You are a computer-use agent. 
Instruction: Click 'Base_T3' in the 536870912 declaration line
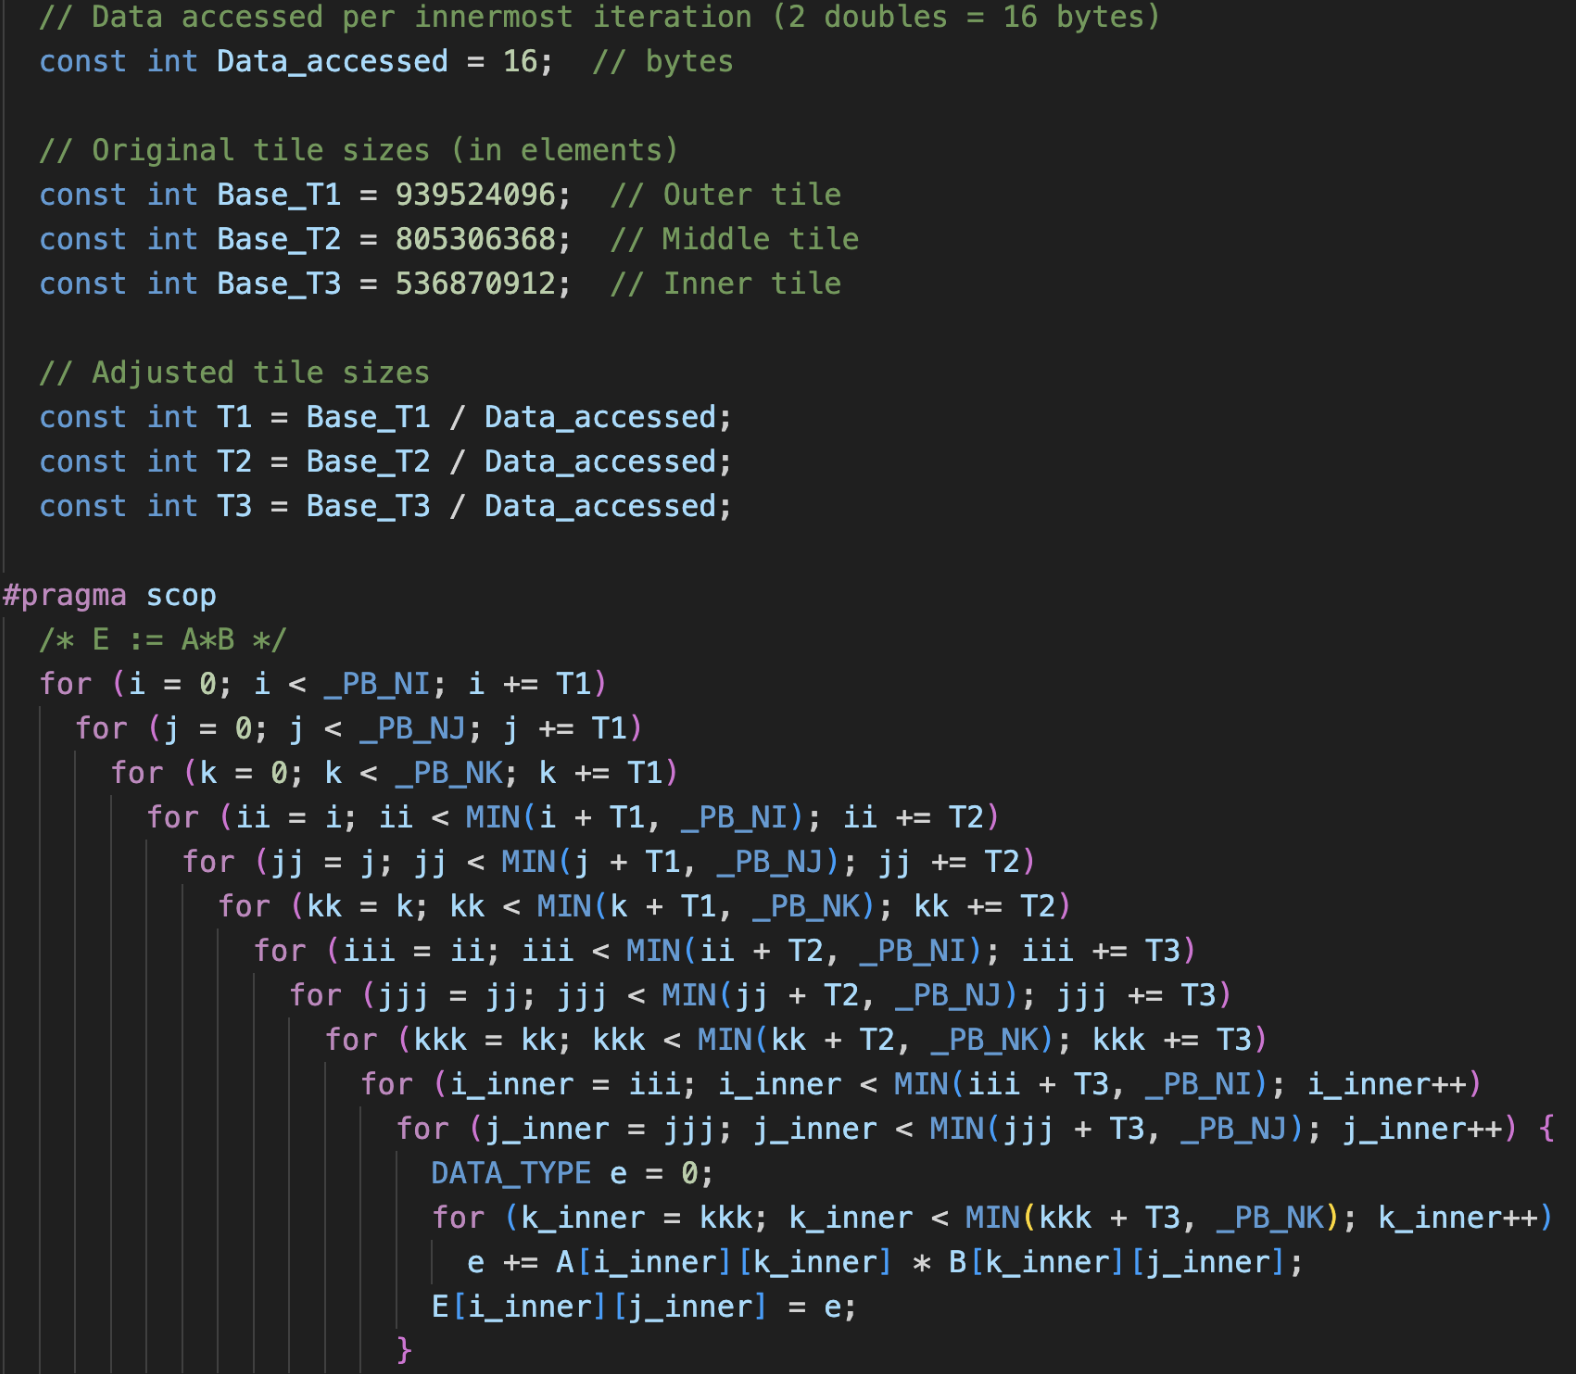pyautogui.click(x=279, y=283)
